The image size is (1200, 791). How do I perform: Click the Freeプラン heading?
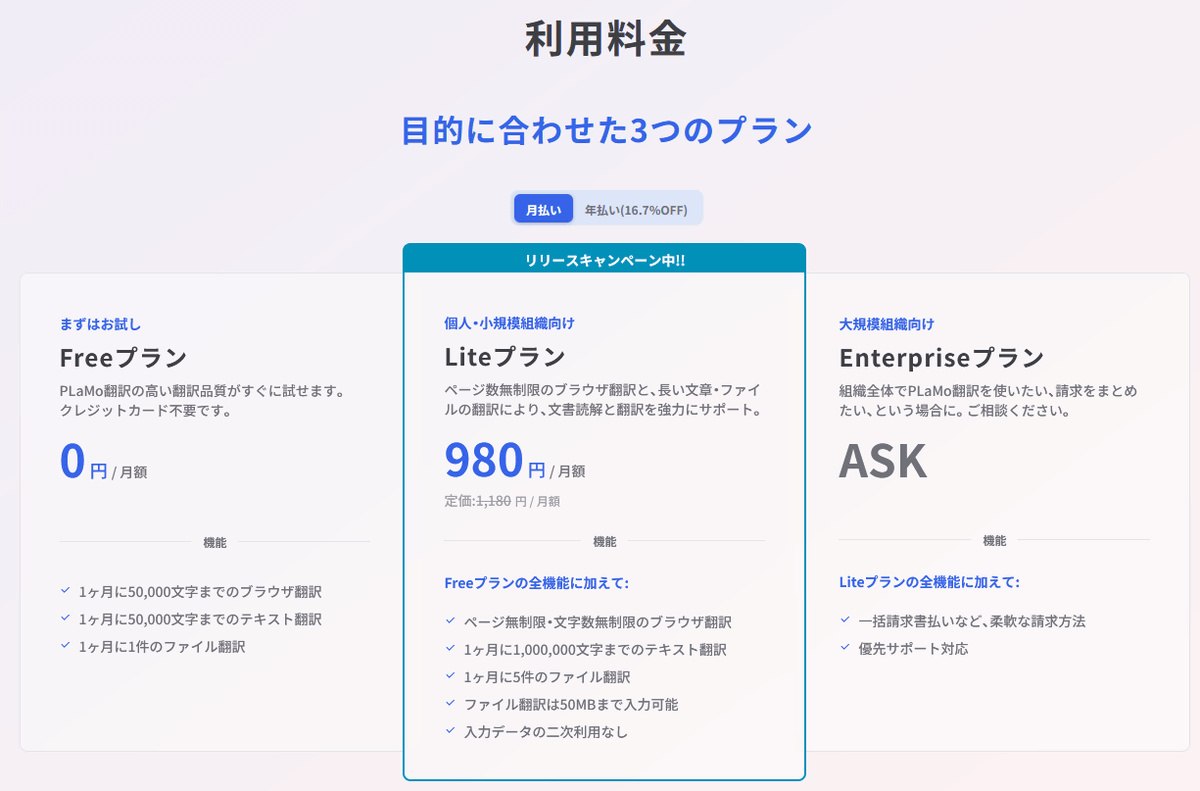[123, 357]
